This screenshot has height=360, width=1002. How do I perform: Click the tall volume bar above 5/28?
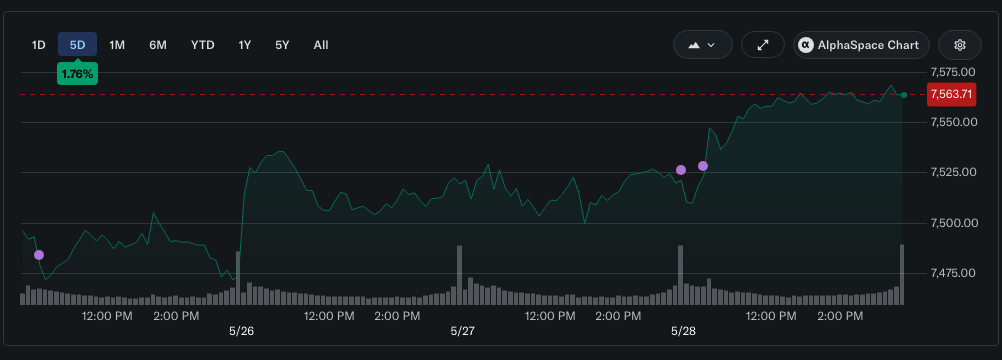click(x=681, y=275)
